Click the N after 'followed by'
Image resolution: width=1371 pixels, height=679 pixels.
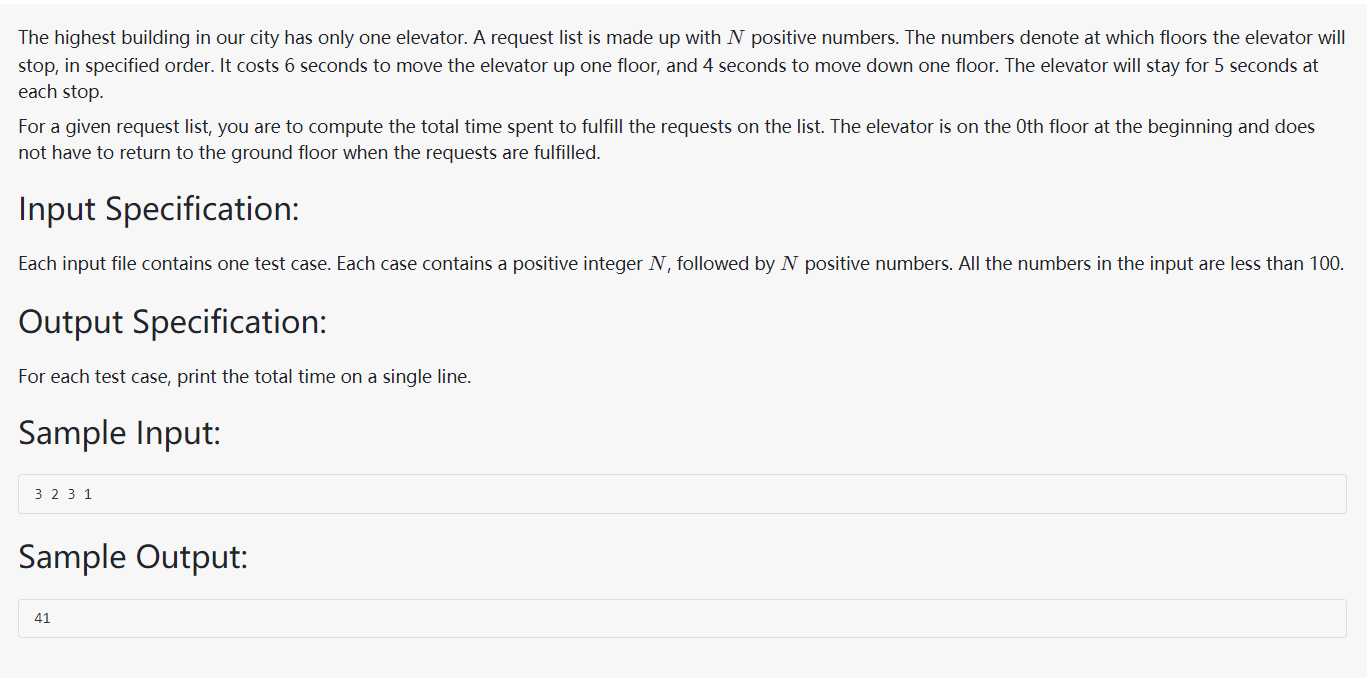tap(790, 264)
